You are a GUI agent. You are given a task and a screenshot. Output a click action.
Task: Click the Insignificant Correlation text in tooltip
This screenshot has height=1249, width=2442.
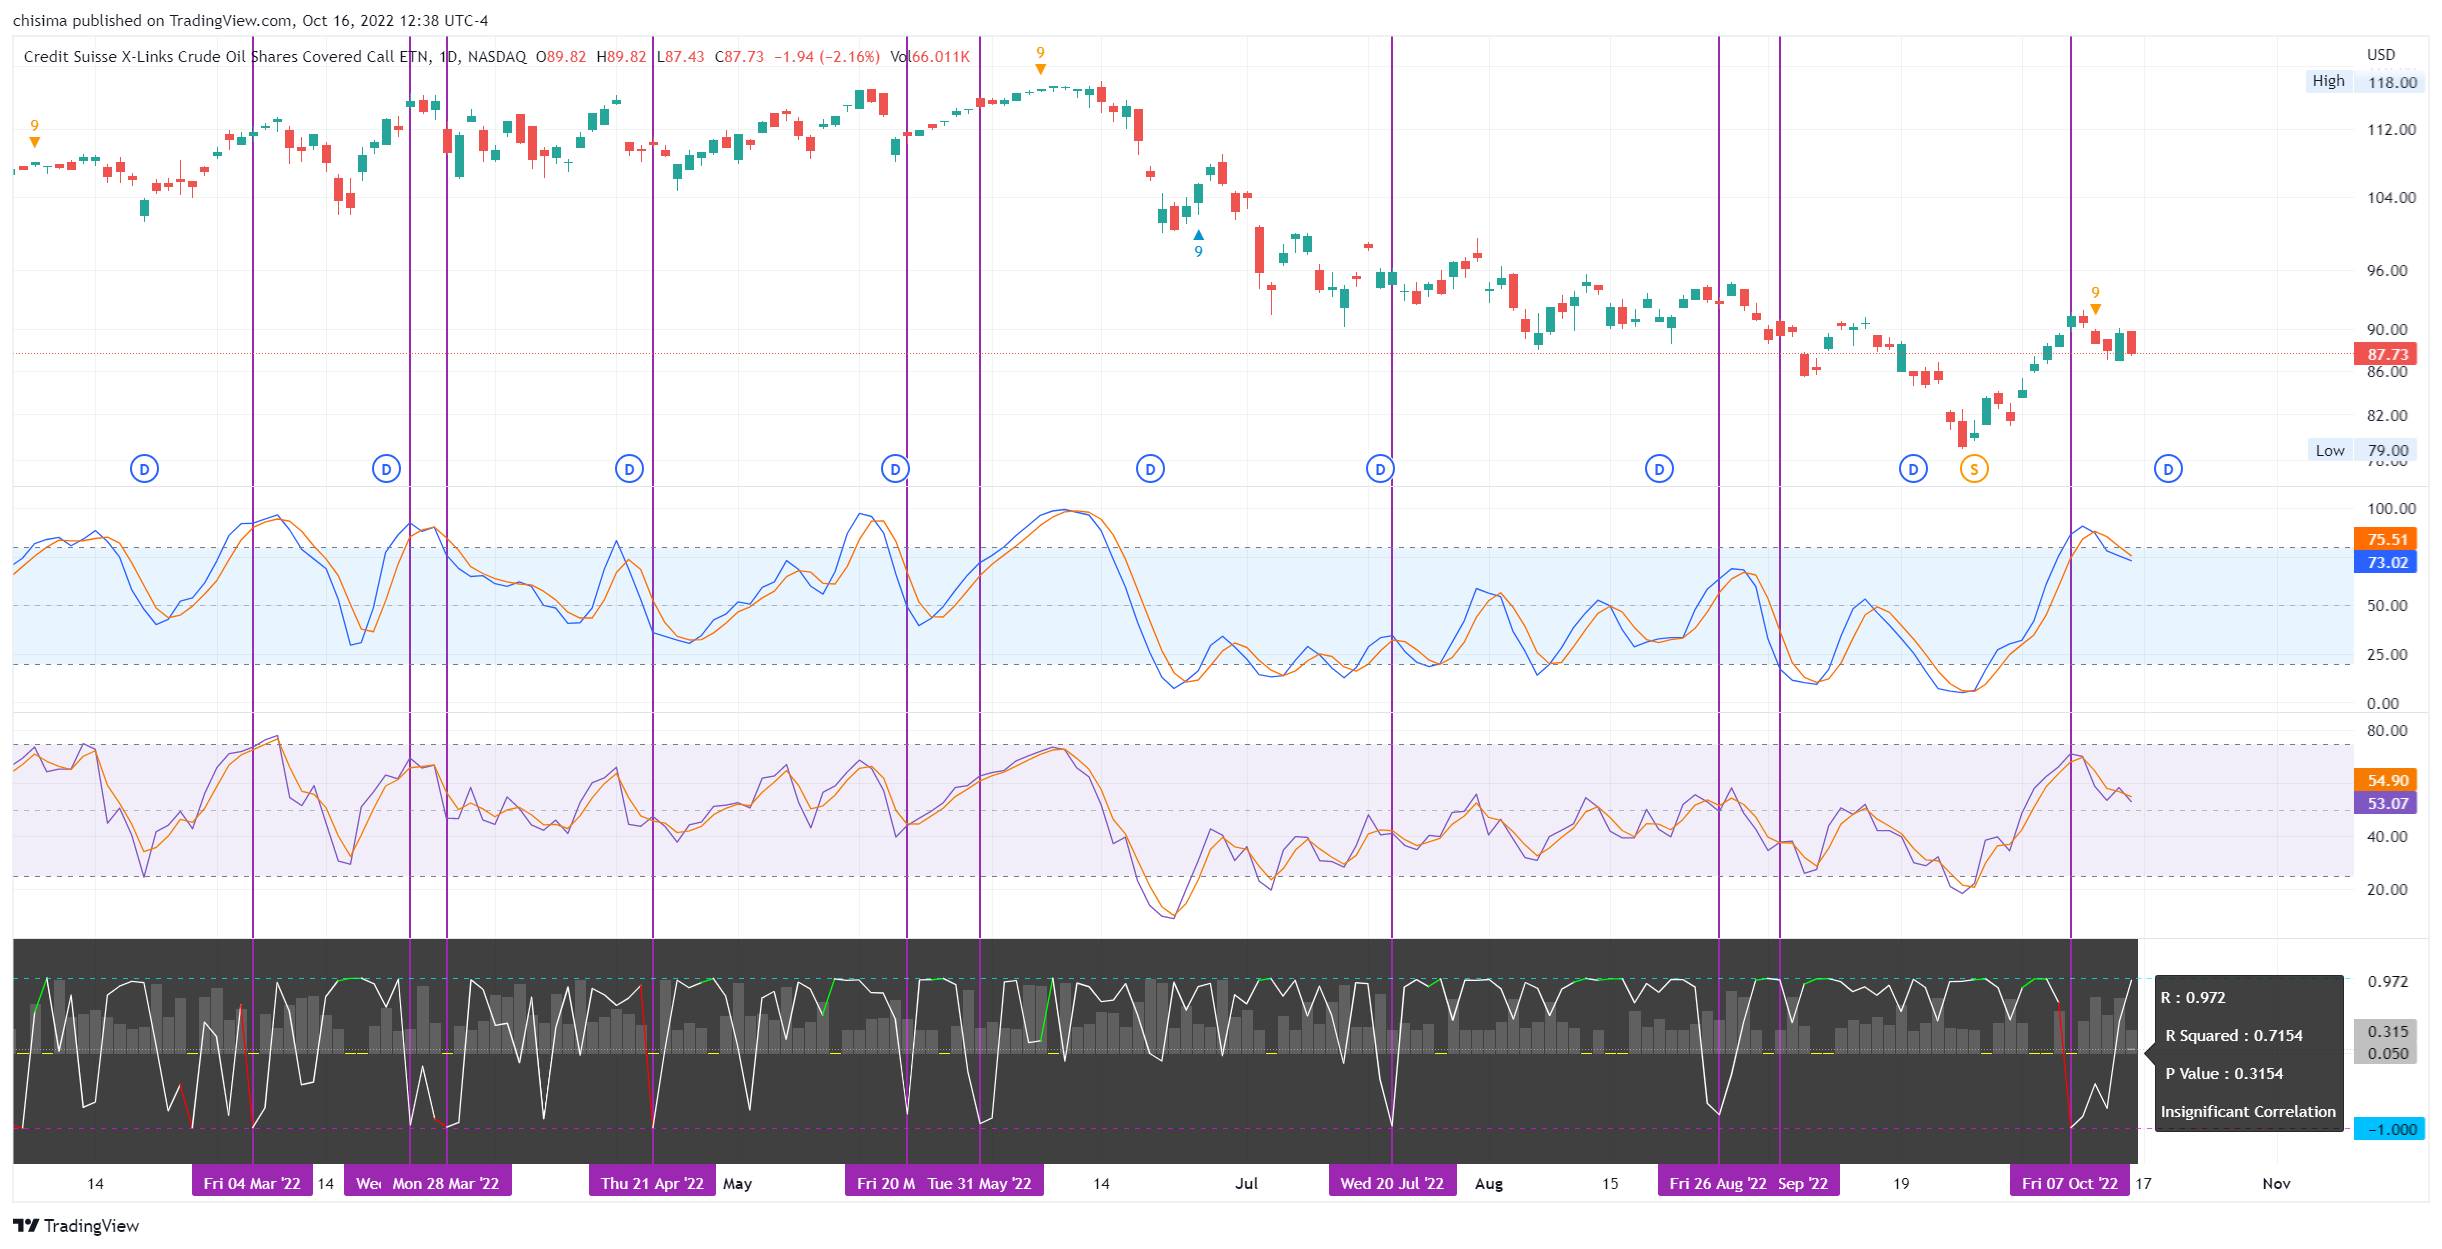(x=2247, y=1111)
